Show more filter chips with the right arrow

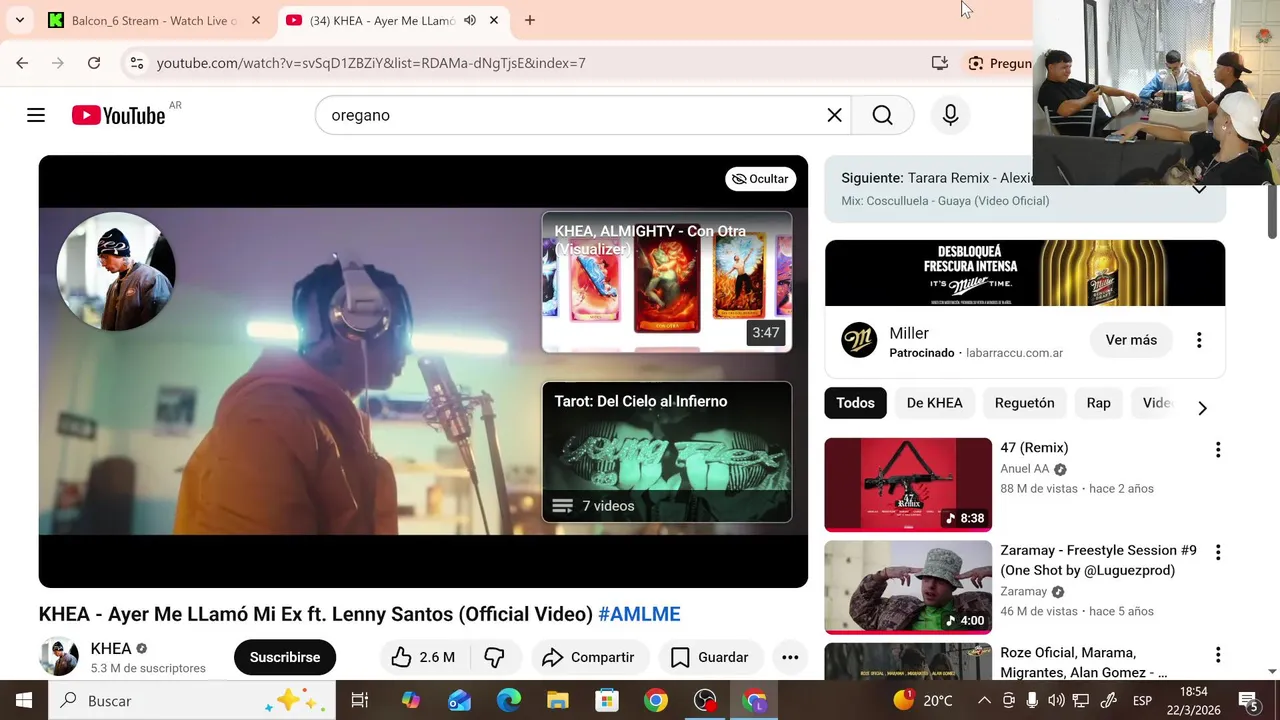pos(1202,408)
